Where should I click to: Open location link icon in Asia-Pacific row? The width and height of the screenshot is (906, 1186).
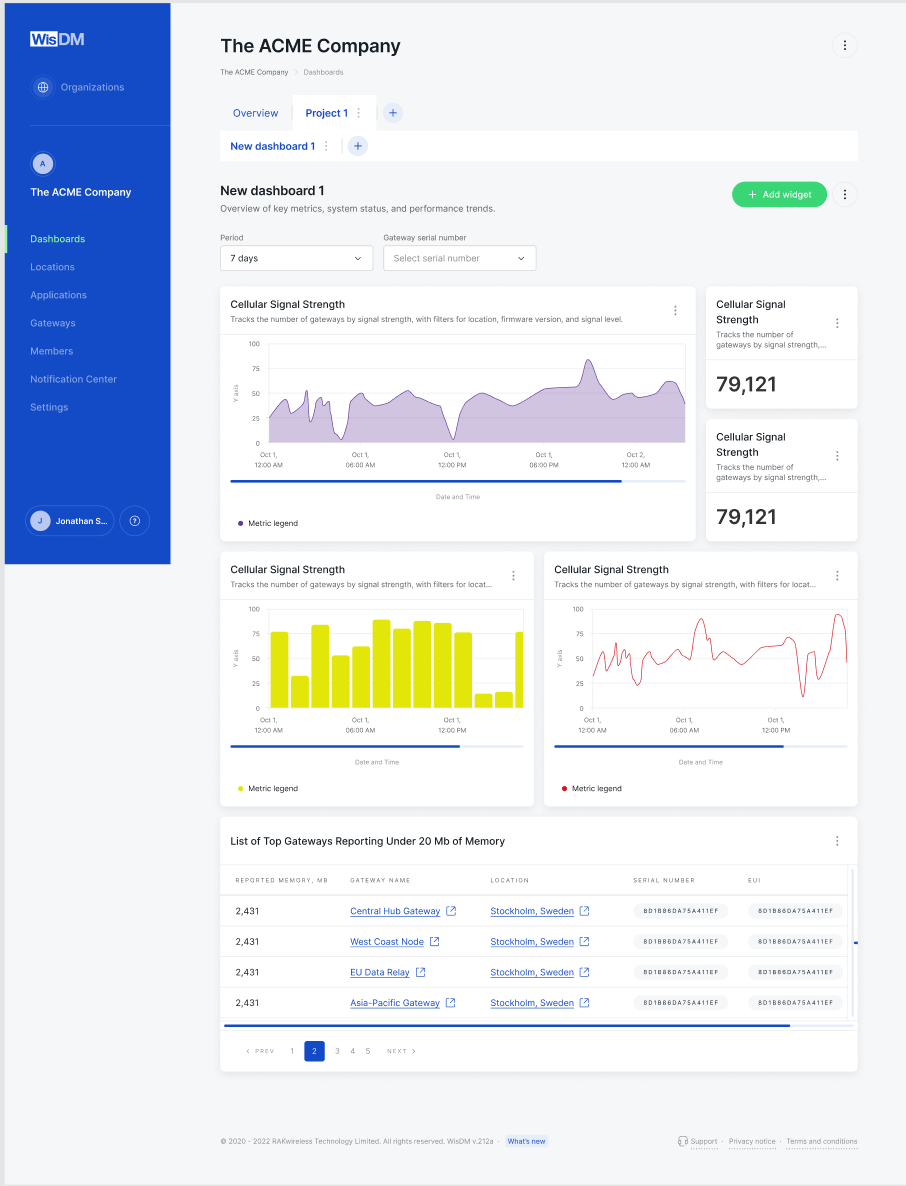point(585,1002)
